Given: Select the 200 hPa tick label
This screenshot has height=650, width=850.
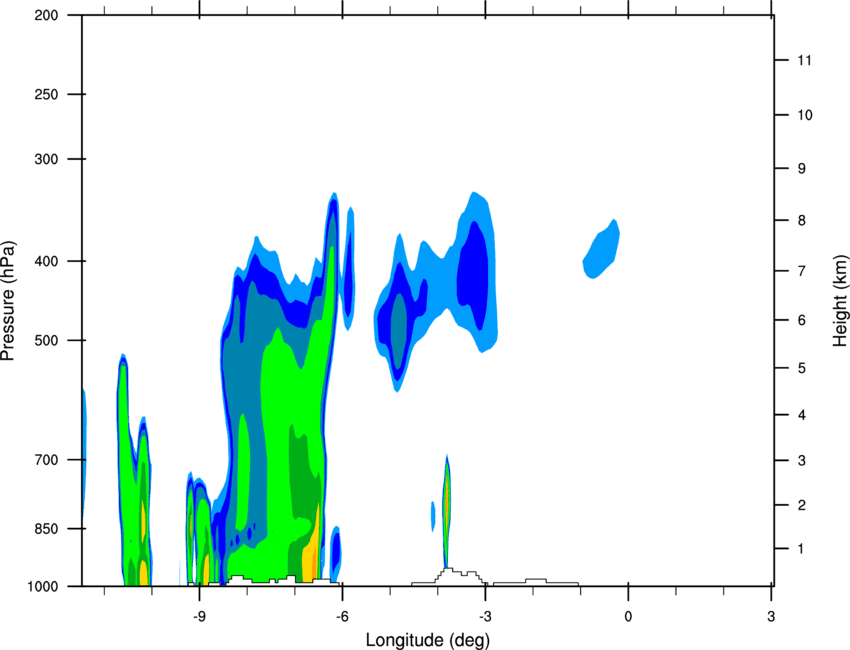Looking at the screenshot, I should point(47,15).
